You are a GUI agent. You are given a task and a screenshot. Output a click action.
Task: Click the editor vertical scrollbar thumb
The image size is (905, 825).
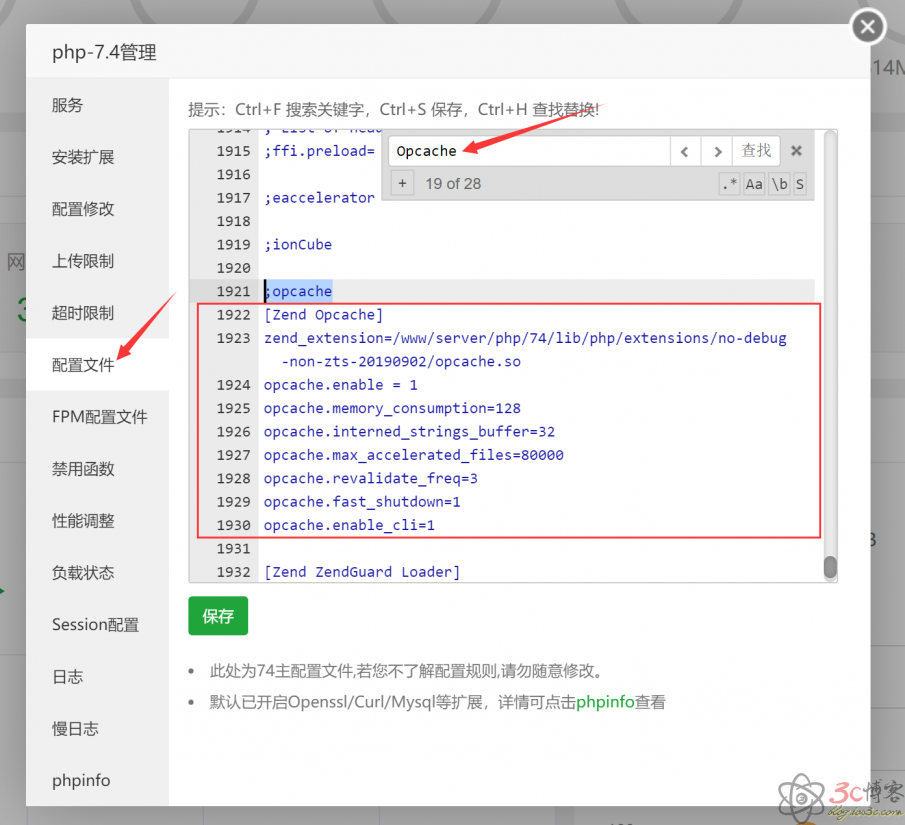[x=830, y=567]
